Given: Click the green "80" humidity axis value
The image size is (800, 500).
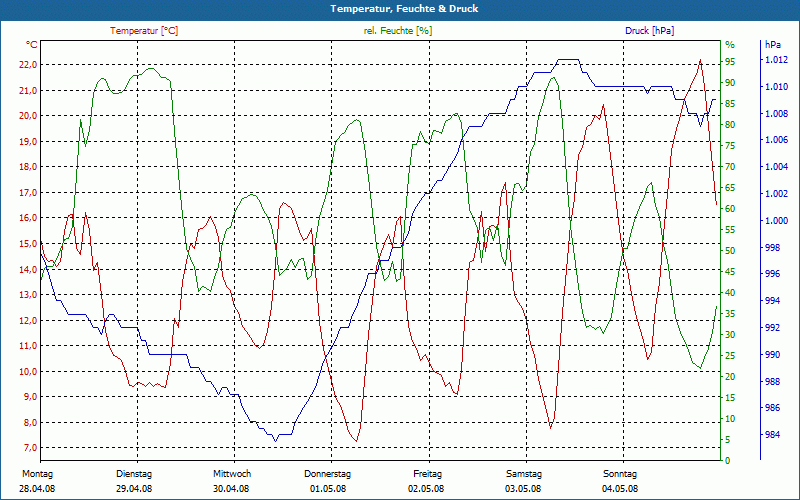Looking at the screenshot, I should pyautogui.click(x=730, y=124).
